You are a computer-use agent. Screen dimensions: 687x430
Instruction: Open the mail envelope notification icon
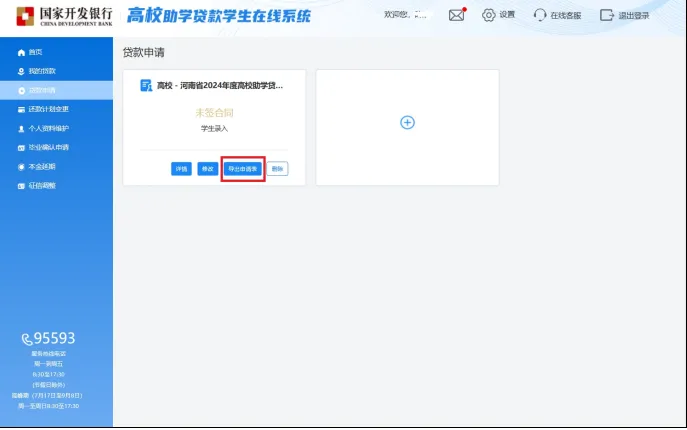pos(456,15)
